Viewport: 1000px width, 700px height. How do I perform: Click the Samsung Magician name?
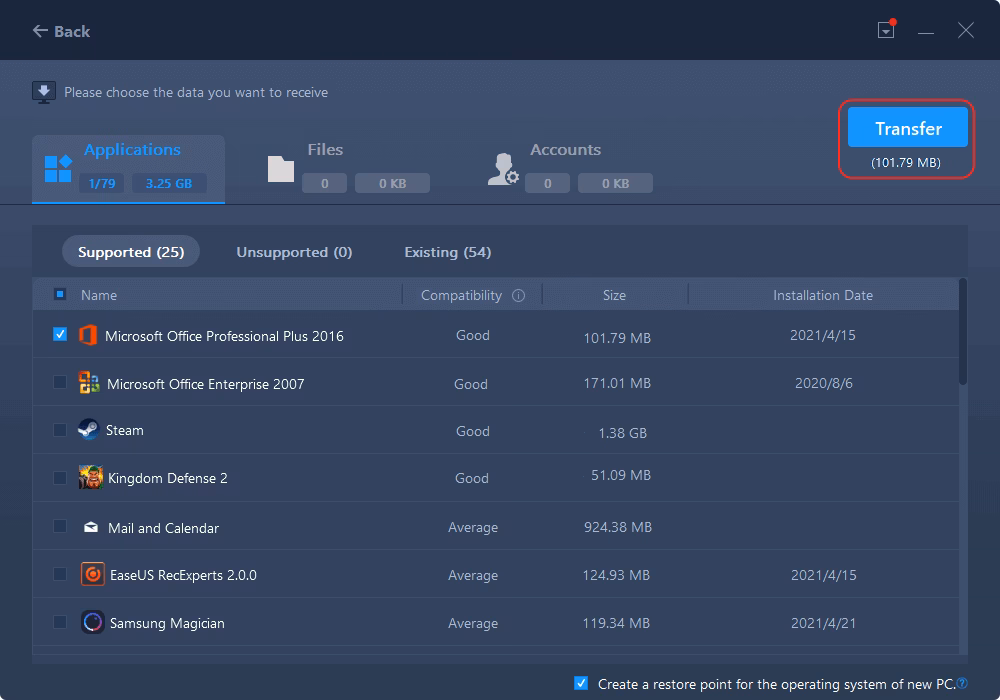pyautogui.click(x=167, y=623)
